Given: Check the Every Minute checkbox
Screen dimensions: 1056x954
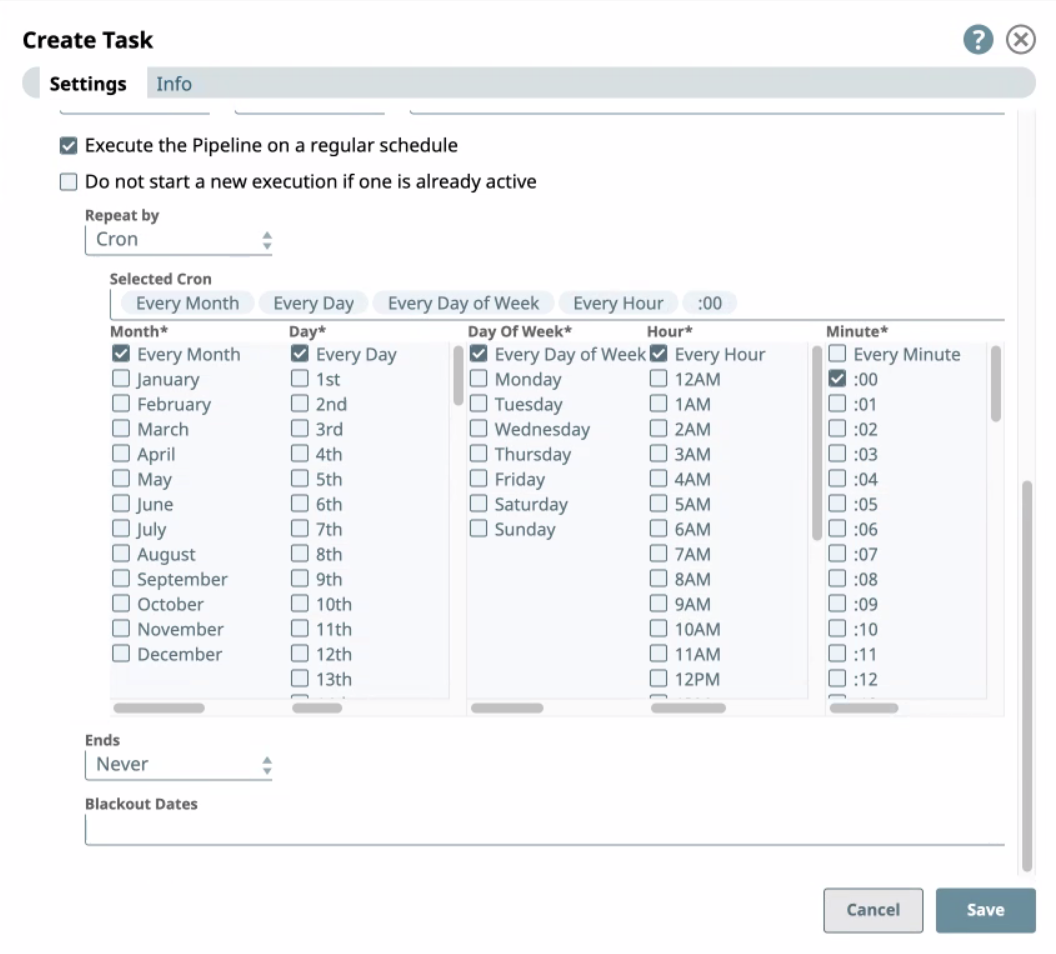Looking at the screenshot, I should point(838,354).
